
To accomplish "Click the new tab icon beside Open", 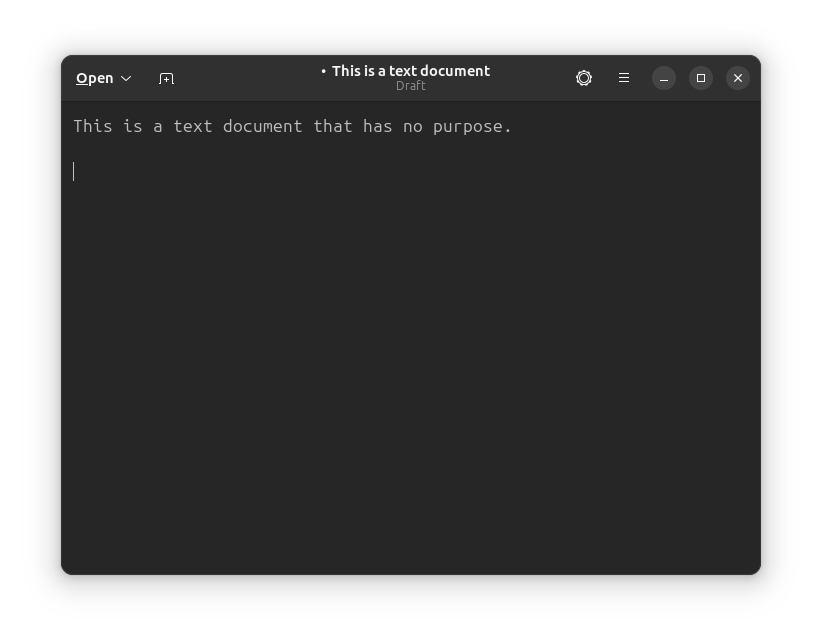I will [x=166, y=78].
